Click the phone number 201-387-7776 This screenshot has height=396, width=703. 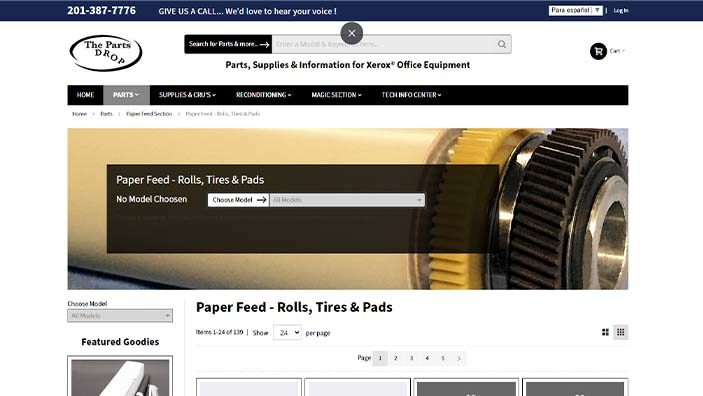[x=101, y=10]
